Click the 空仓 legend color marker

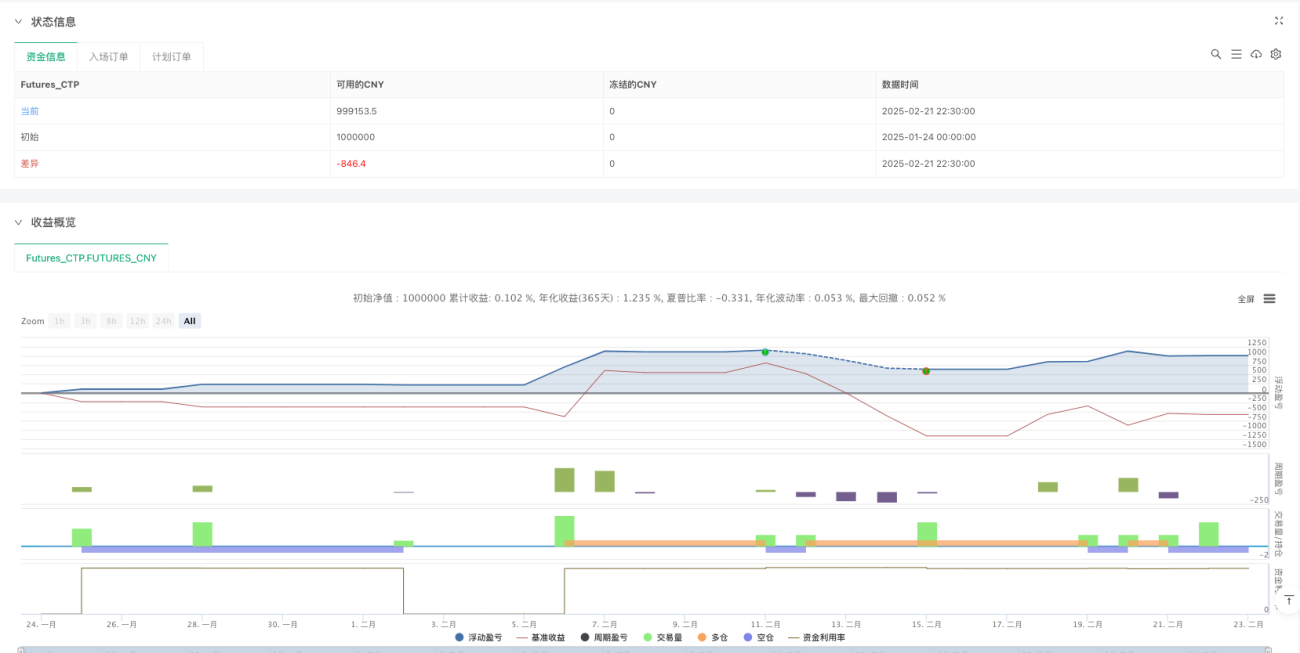[x=750, y=637]
